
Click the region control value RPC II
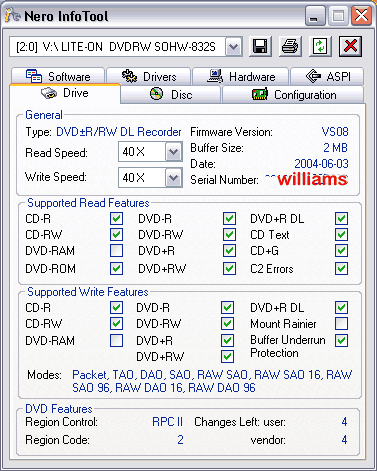[167, 422]
